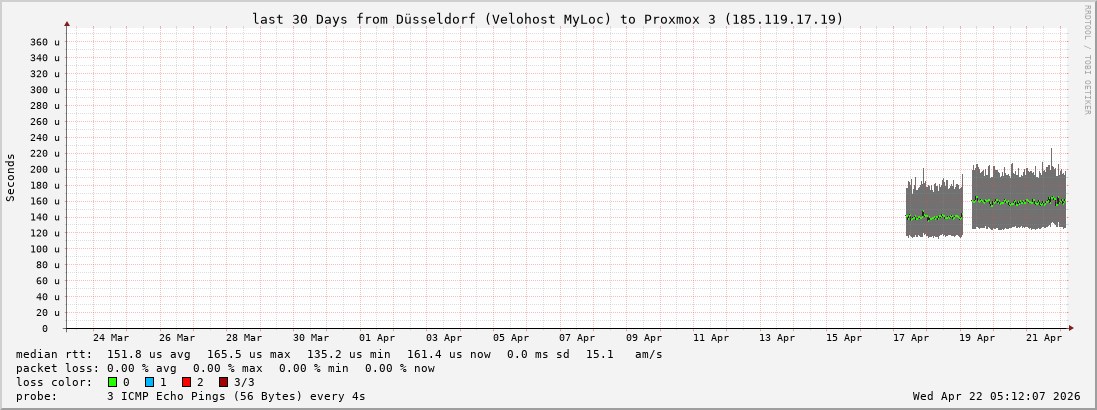Select the 21 Apr date label
Viewport: 1097px width, 410px height.
click(x=1044, y=338)
